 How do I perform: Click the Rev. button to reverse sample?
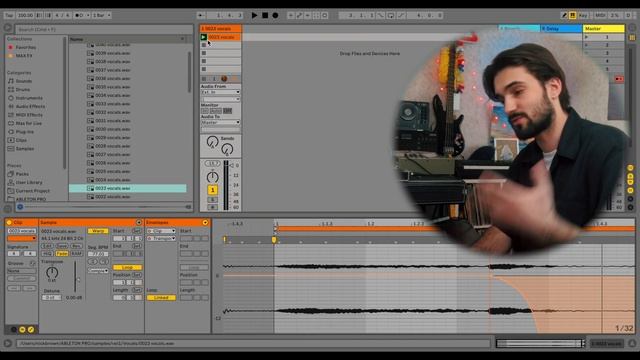pyautogui.click(x=76, y=246)
